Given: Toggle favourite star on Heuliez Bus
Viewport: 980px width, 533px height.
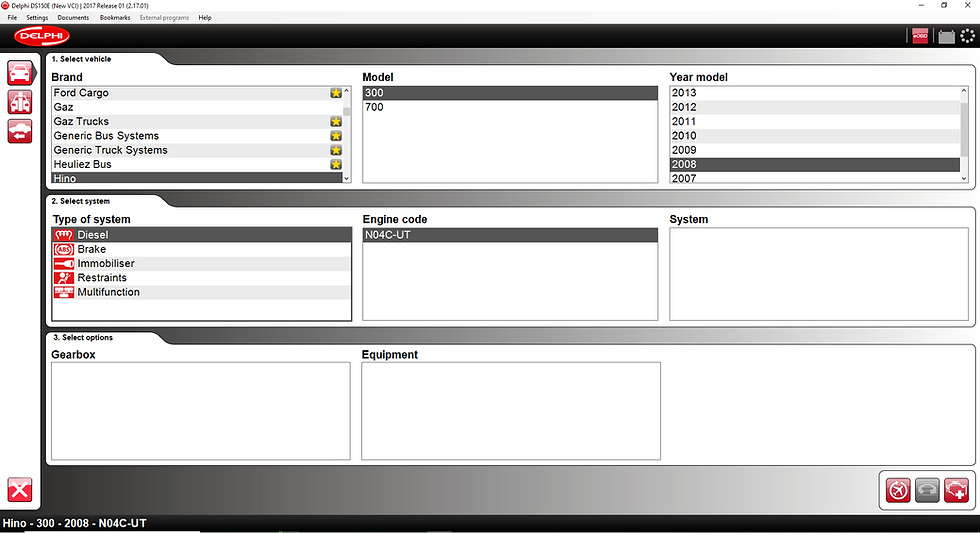Looking at the screenshot, I should [x=336, y=165].
